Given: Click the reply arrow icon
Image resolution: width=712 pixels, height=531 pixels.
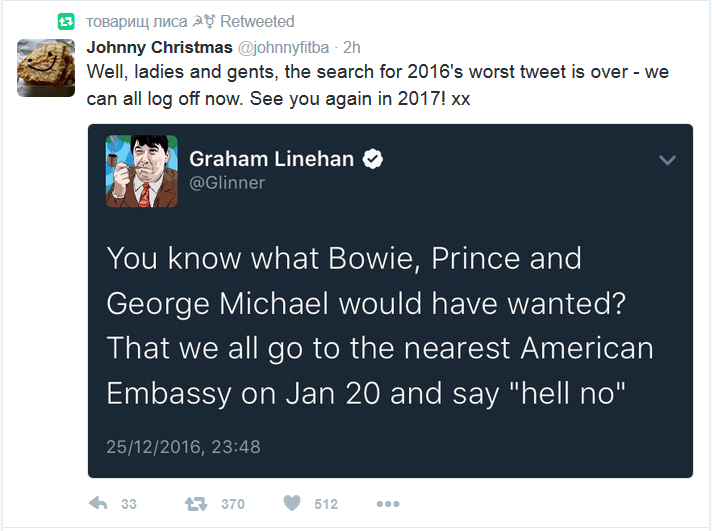Looking at the screenshot, I should click(x=98, y=503).
